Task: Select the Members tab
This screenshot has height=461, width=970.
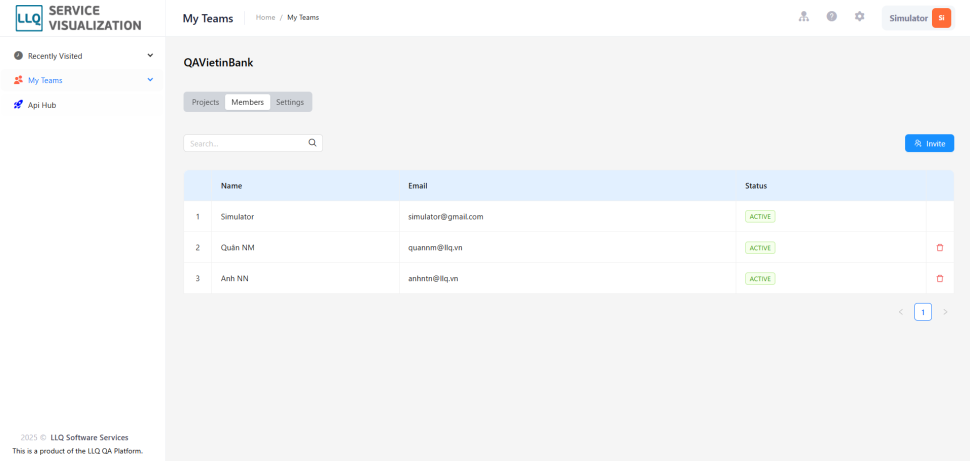Action: click(x=247, y=102)
